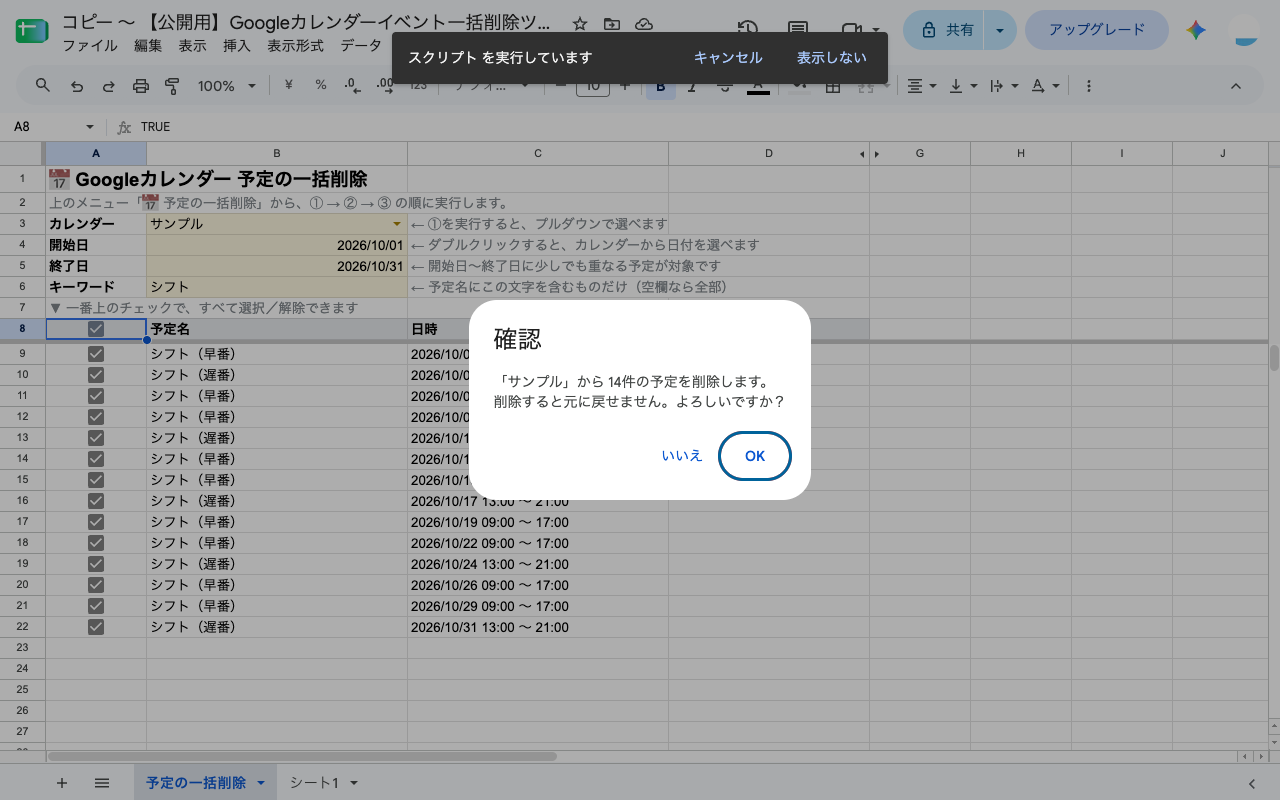Confirm deletion with OK button
Image resolution: width=1280 pixels, height=800 pixels.
pyautogui.click(x=755, y=456)
